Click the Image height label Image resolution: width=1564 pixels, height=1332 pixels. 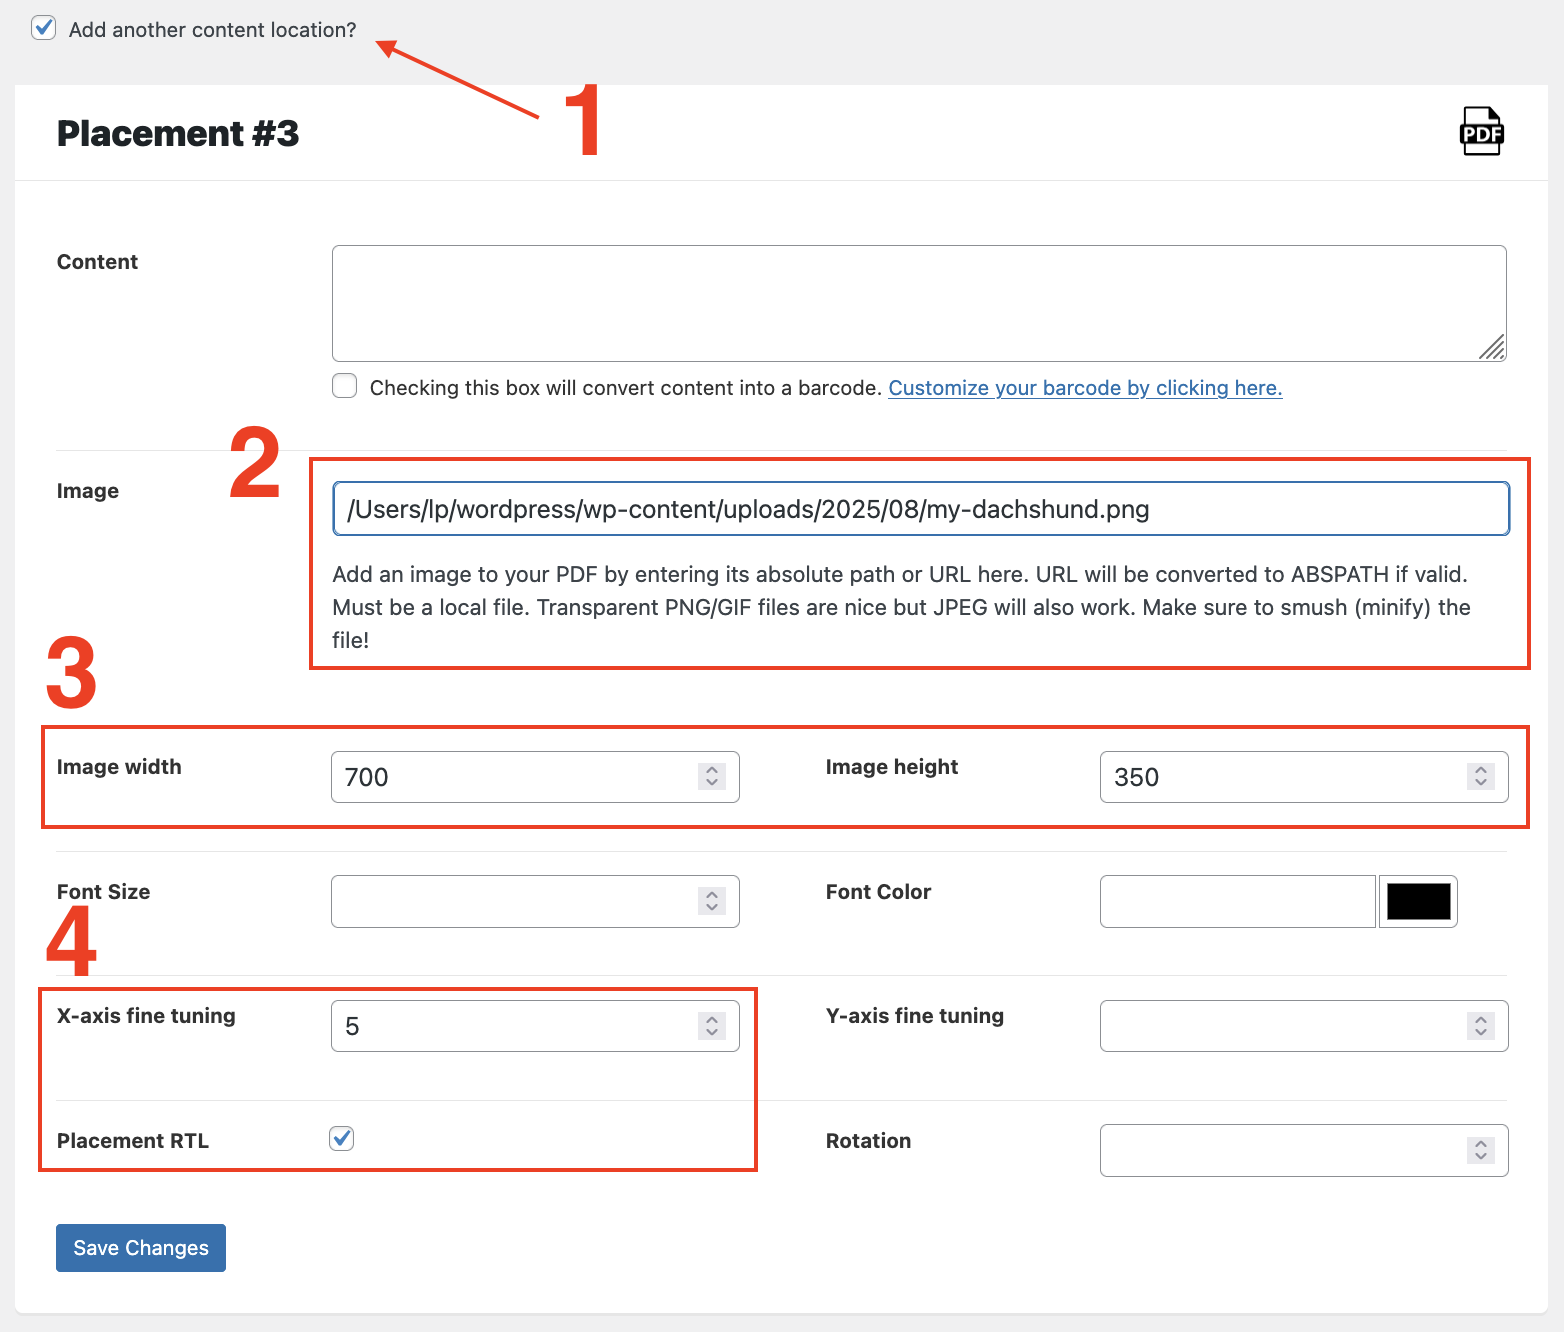pos(892,767)
